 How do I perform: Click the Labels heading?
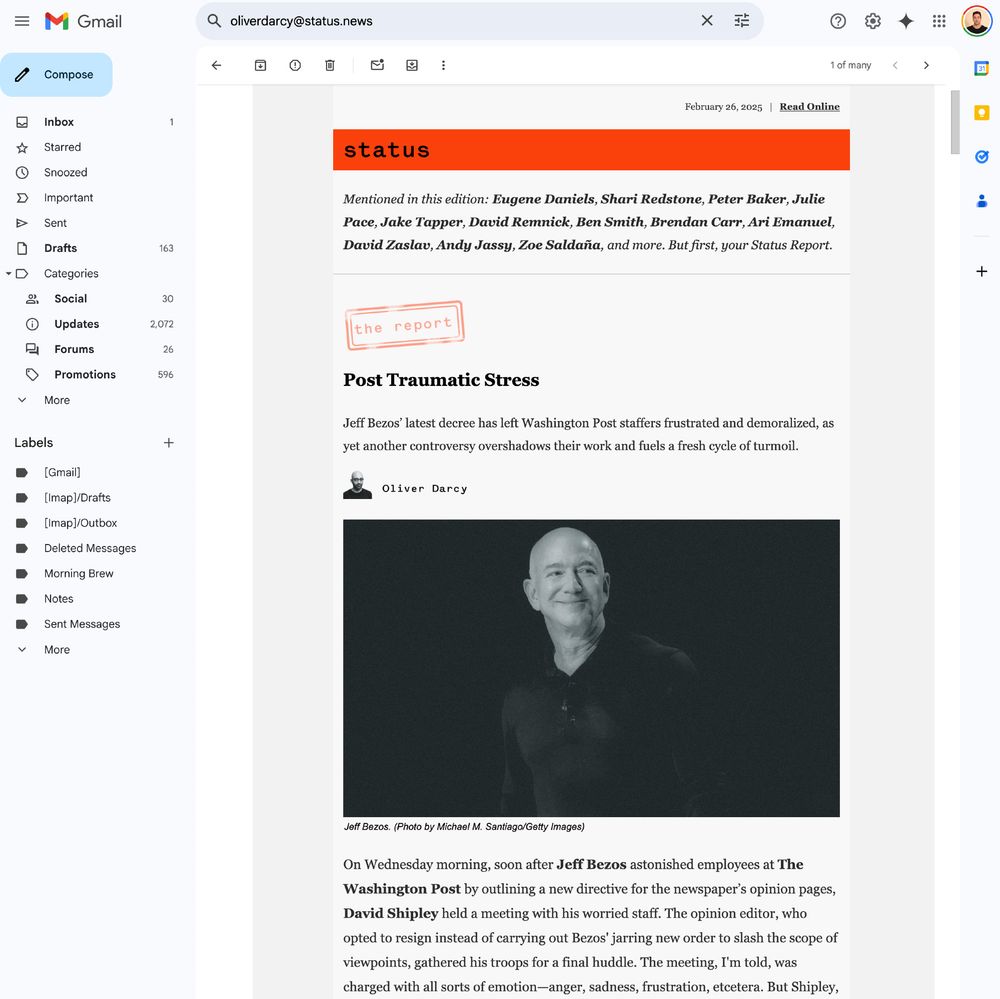point(34,443)
